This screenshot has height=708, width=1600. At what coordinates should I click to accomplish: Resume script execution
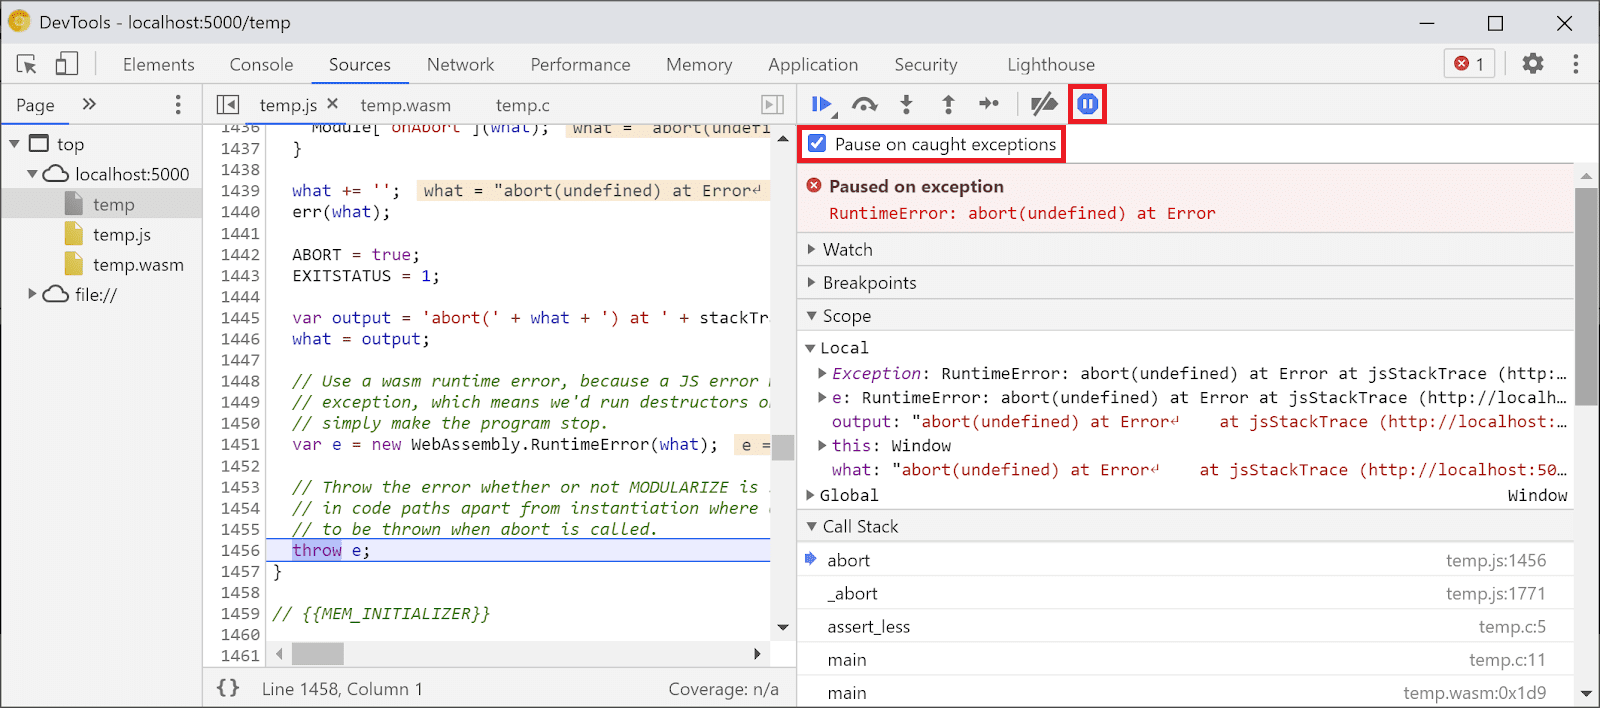point(822,104)
